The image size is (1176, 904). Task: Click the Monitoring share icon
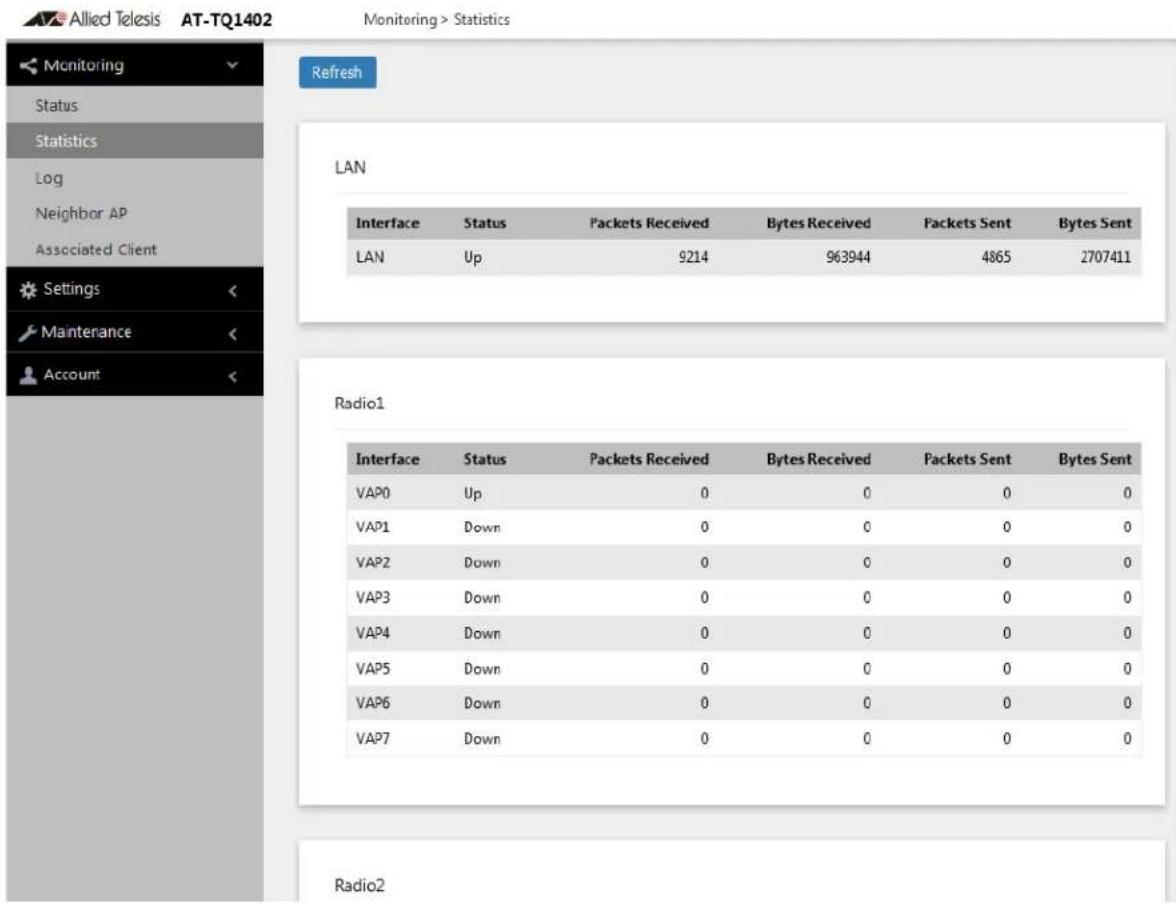coord(28,65)
